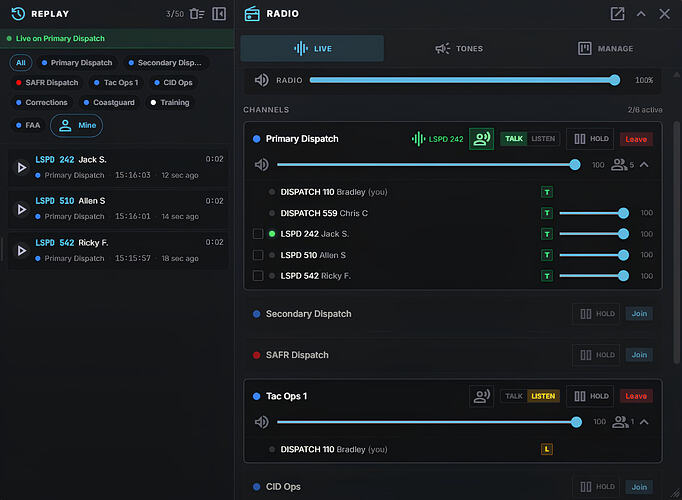Select checkbox for LSPD 242 Jack S.
This screenshot has width=682, height=500.
[x=258, y=234]
